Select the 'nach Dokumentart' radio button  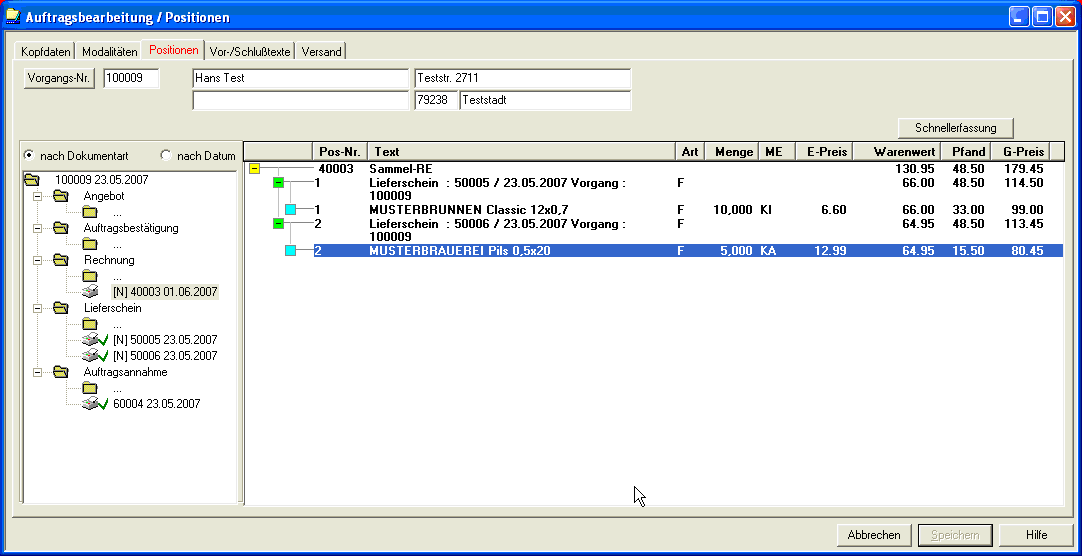click(x=29, y=155)
